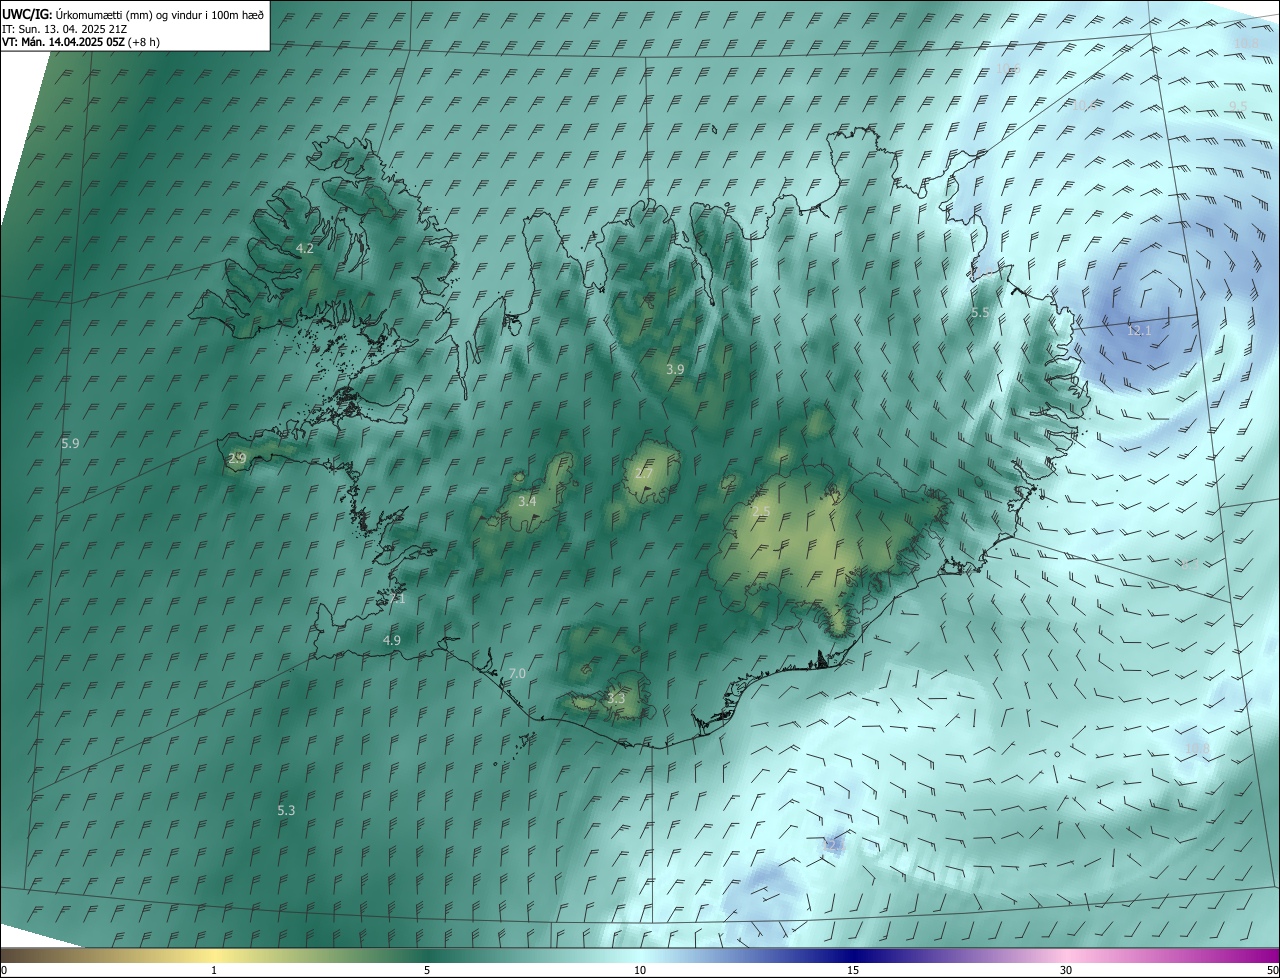Screen dimensions: 1280x978
Task: Click the 7.0 value label near the south coast
Action: tap(517, 674)
